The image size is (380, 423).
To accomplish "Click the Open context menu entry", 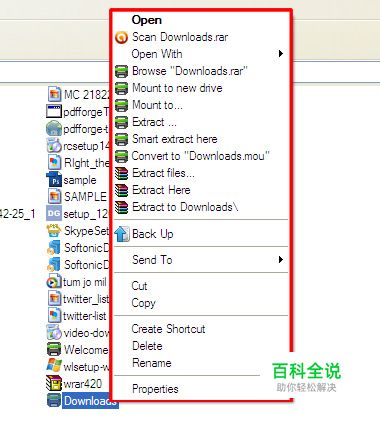I will coord(147,20).
